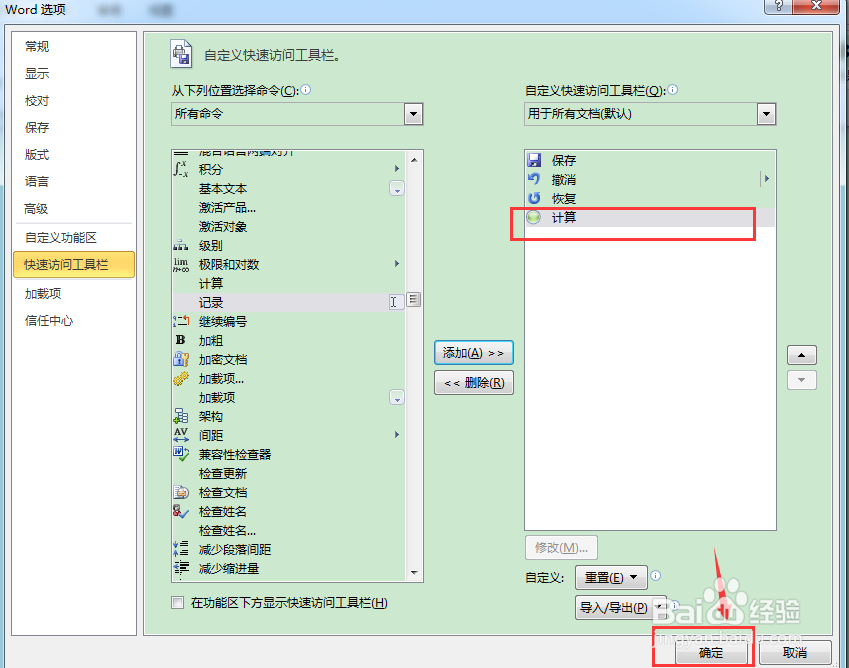
Task: Click the command list scroll up arrow
Action: coord(414,160)
